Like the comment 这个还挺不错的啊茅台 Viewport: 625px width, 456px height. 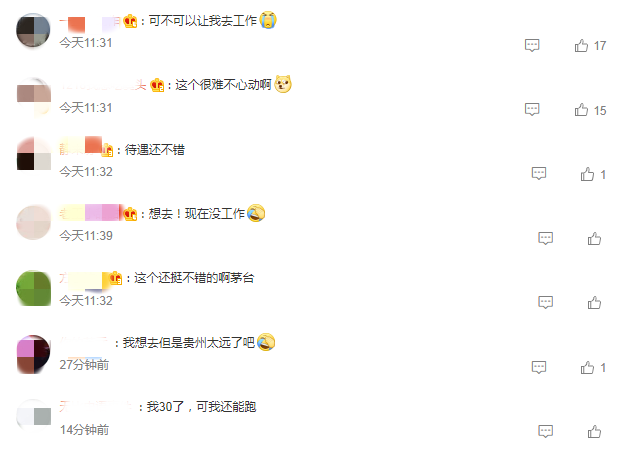click(594, 303)
